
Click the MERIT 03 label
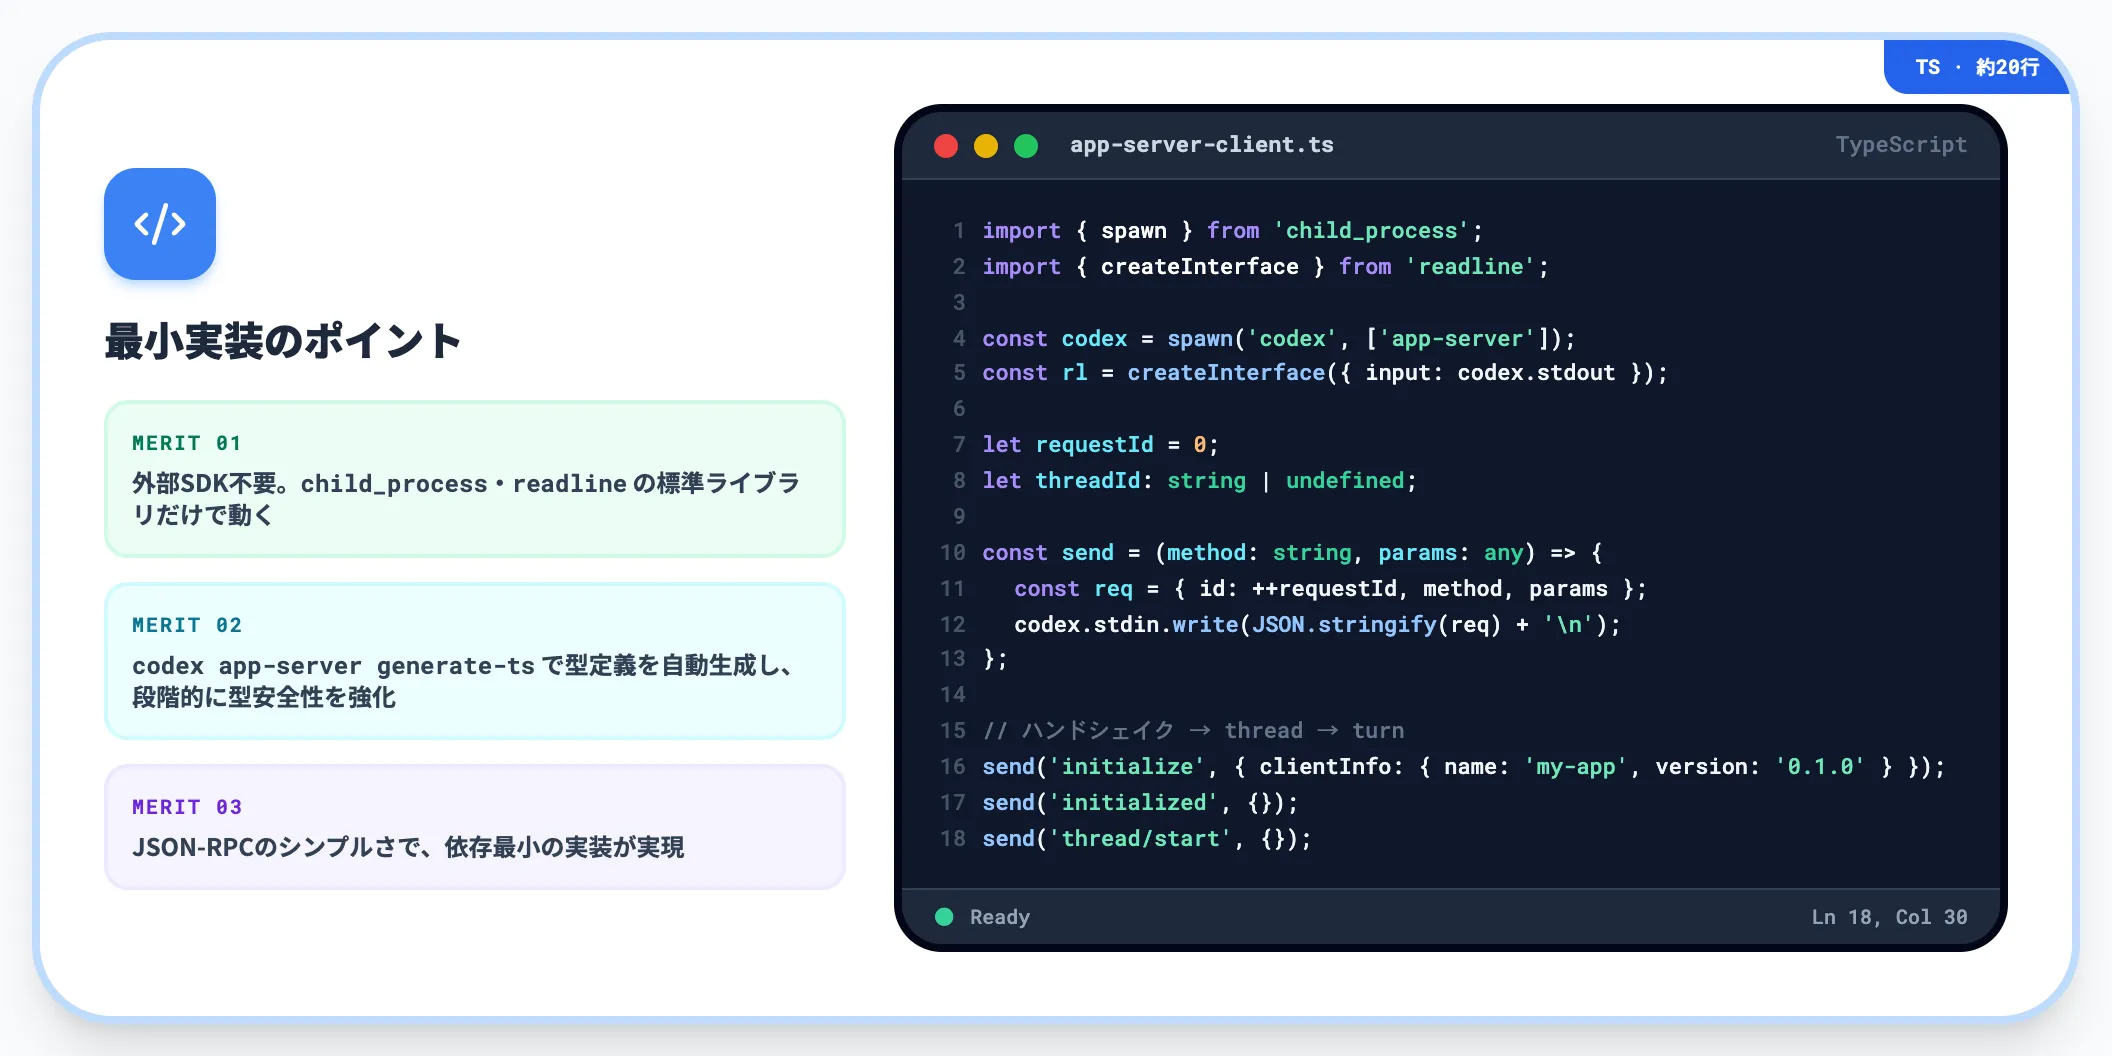point(187,807)
